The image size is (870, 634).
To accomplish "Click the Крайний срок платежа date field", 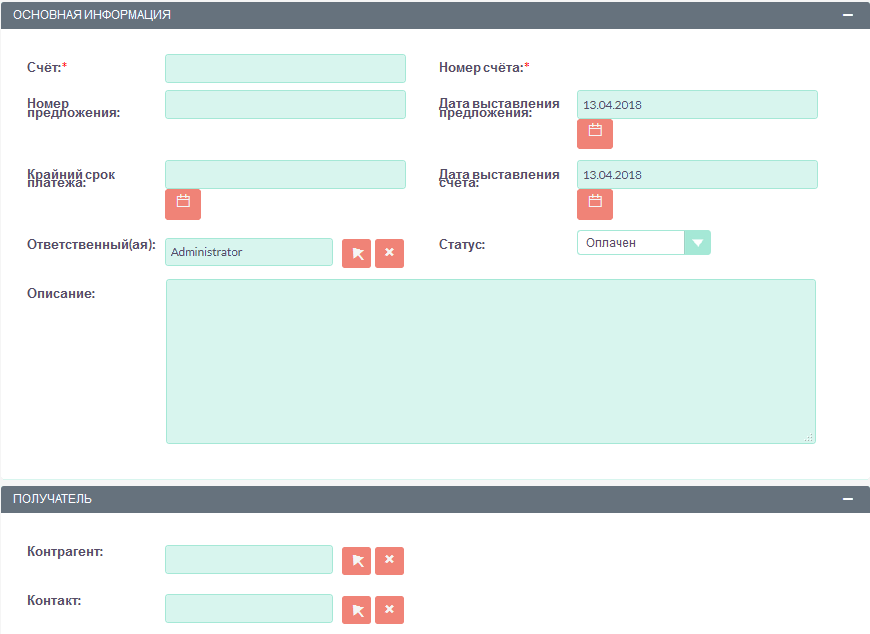I will point(285,174).
